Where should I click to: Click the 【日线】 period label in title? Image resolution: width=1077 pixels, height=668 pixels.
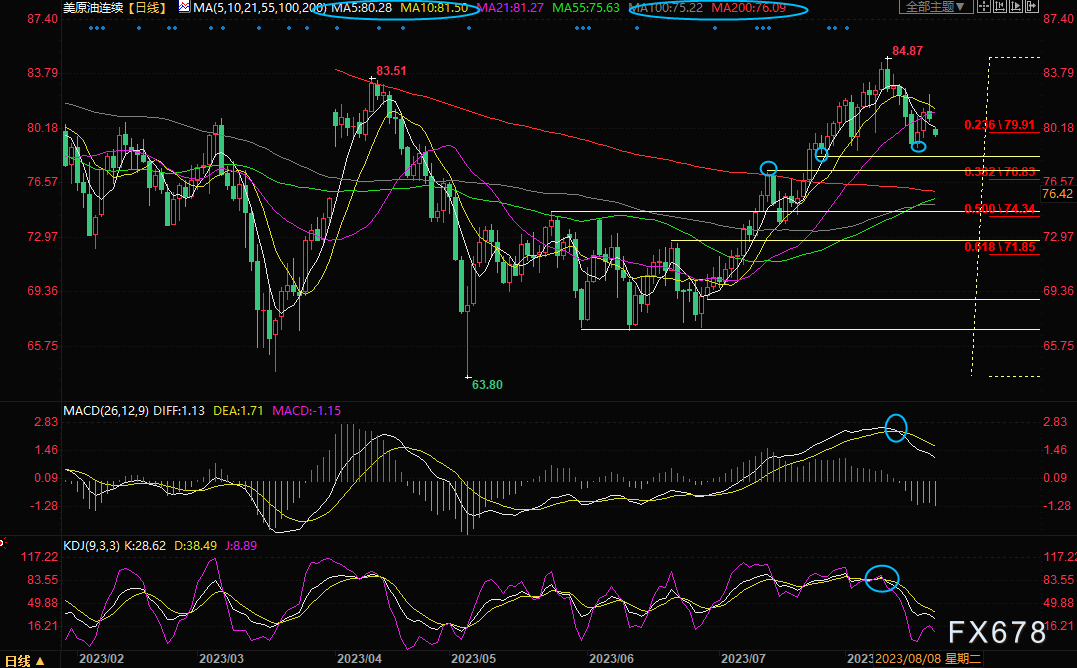tap(147, 8)
